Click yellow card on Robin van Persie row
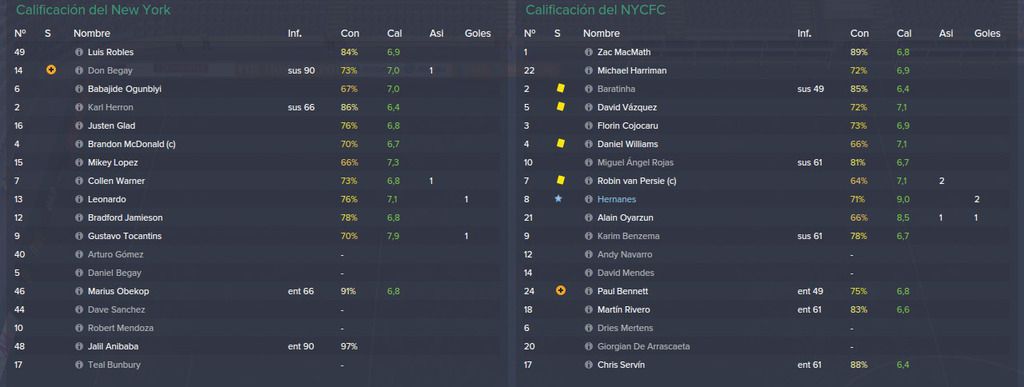Image resolution: width=1024 pixels, height=387 pixels. coord(560,180)
